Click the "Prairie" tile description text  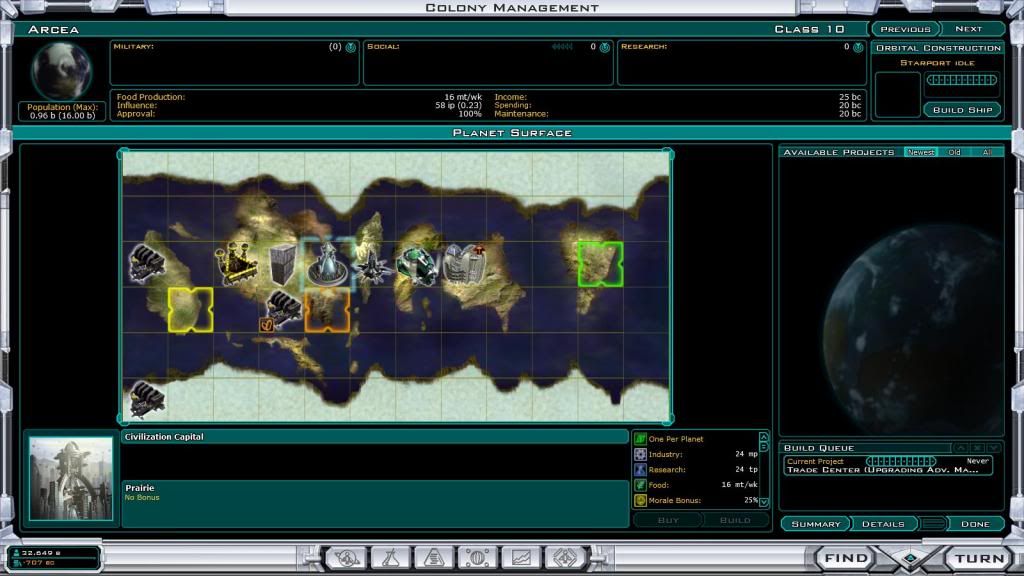[x=140, y=488]
